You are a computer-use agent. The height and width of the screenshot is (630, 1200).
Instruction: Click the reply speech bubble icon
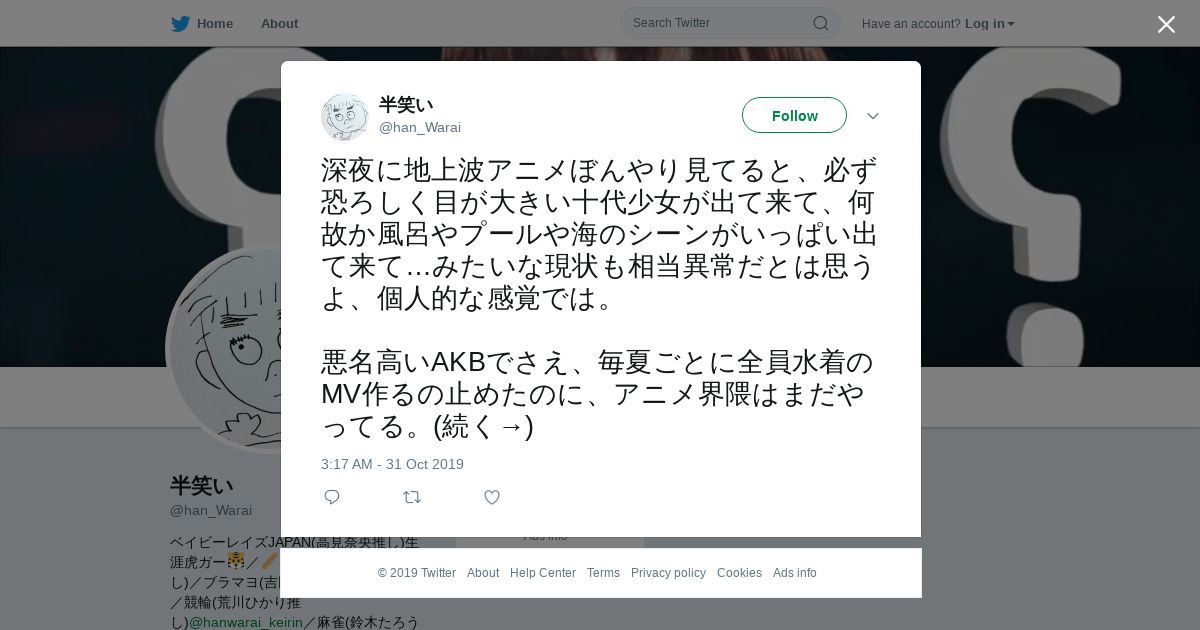332,497
